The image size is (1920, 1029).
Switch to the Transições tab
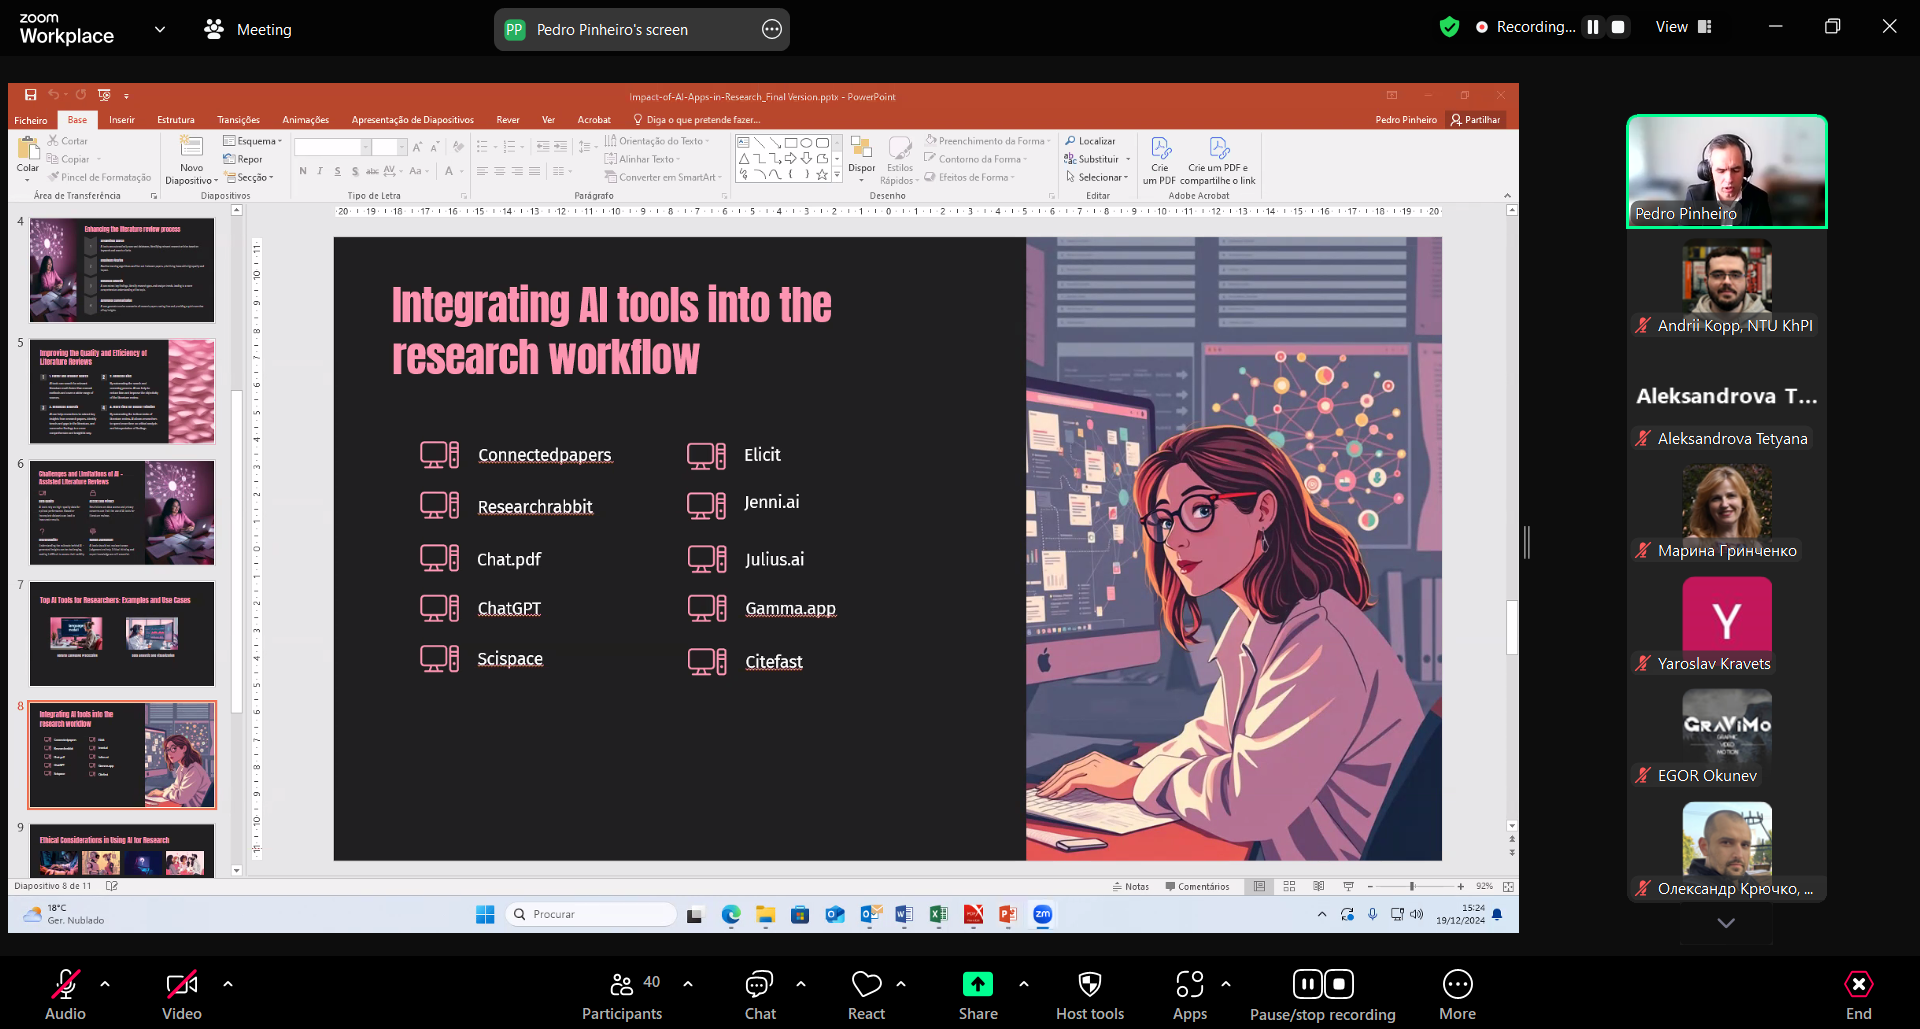click(238, 120)
